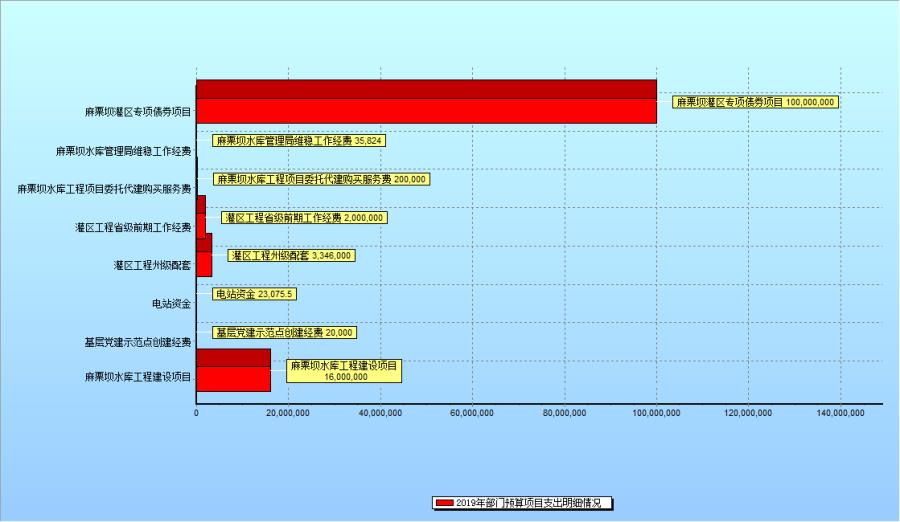Click the data label showing 3,346,000
900x522 pixels.
[290, 256]
